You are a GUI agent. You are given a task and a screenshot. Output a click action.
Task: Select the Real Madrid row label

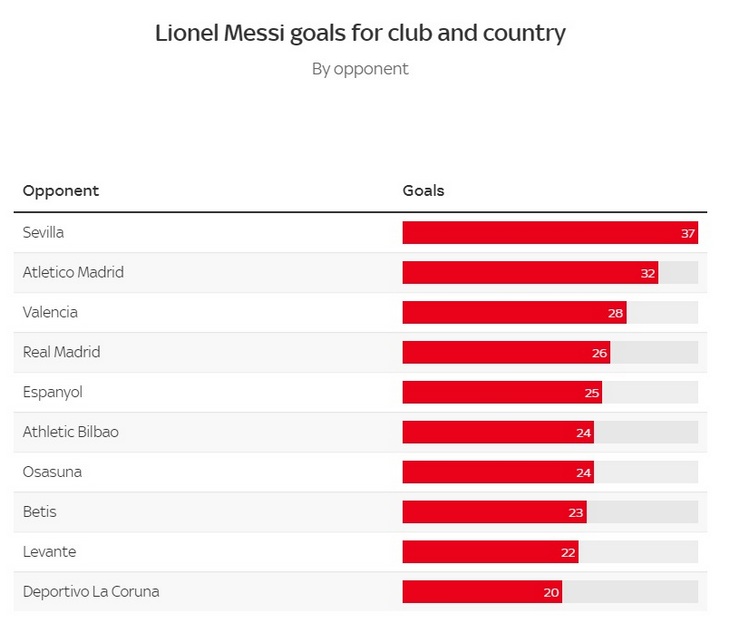(61, 352)
